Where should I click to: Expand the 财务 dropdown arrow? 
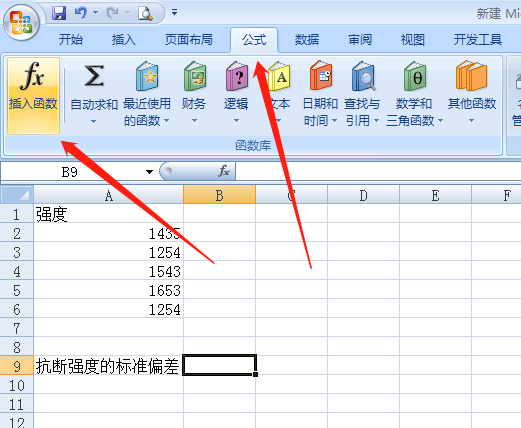pos(194,121)
